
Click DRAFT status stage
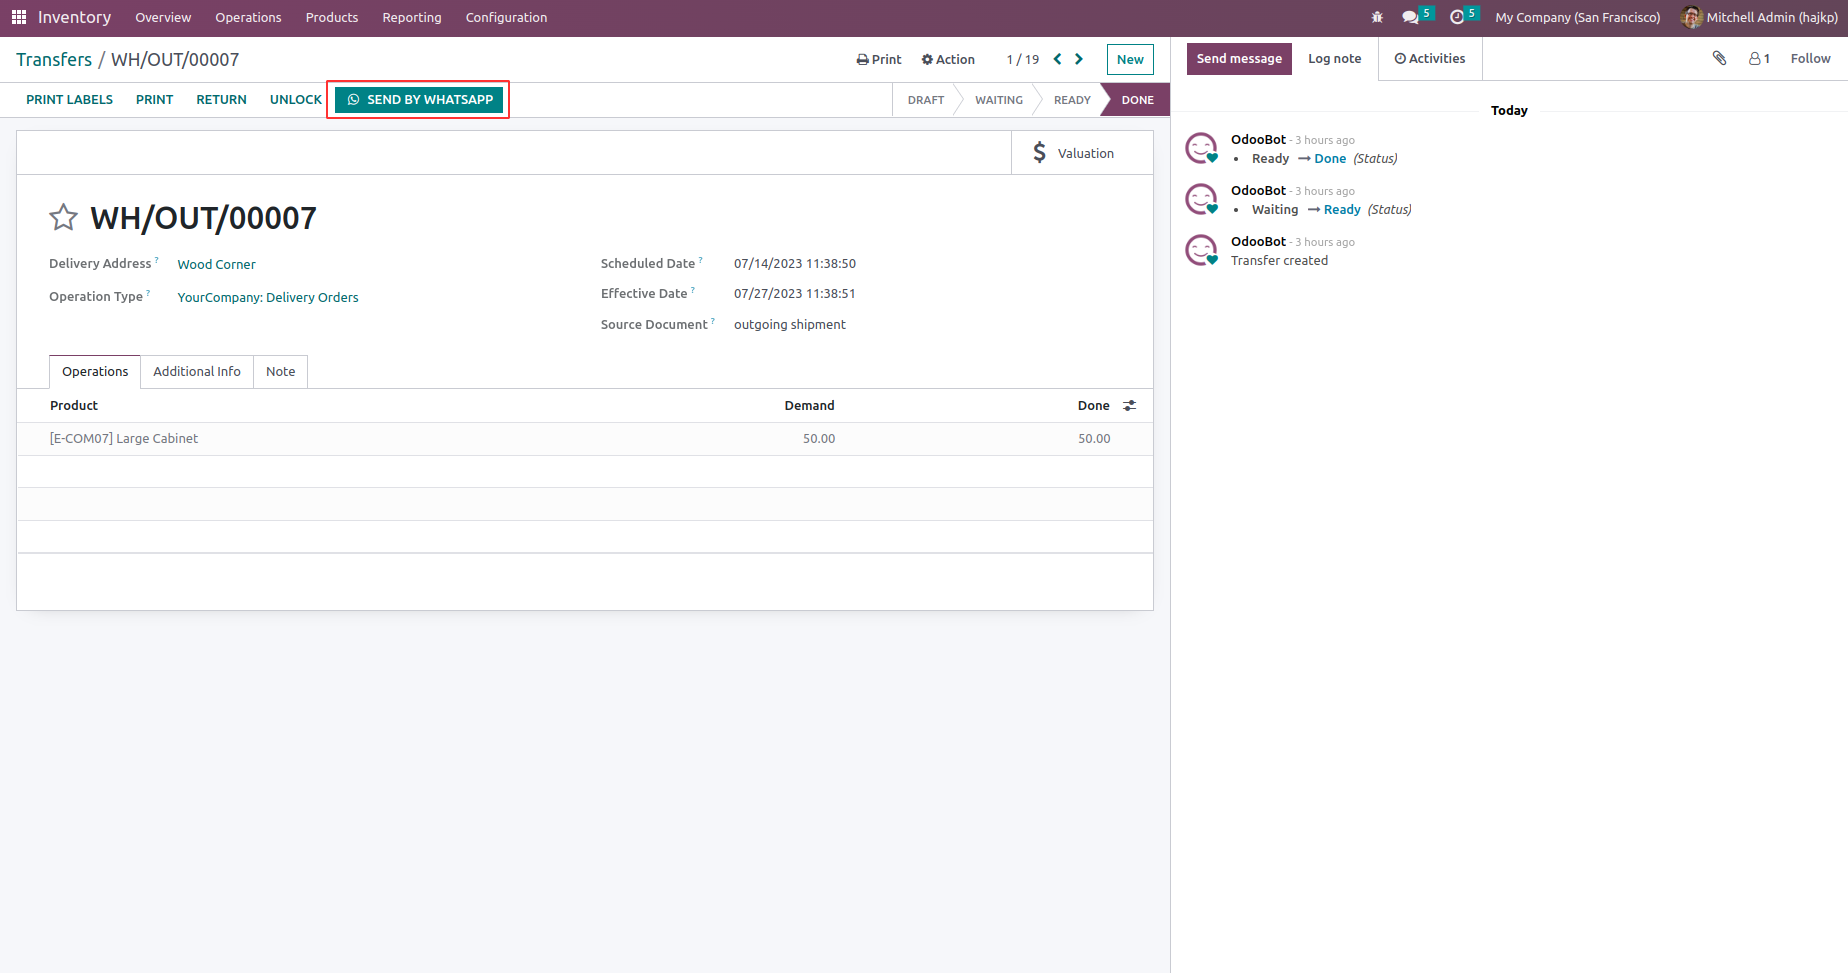tap(926, 100)
